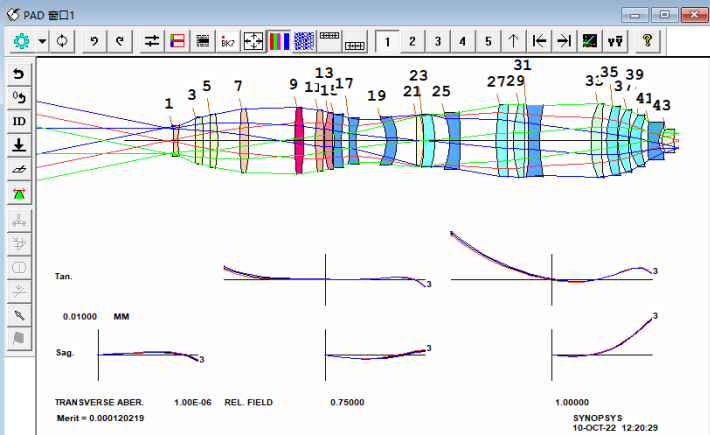The image size is (710, 435).
Task: Click the sidebar download arrow icon
Action: [19, 145]
